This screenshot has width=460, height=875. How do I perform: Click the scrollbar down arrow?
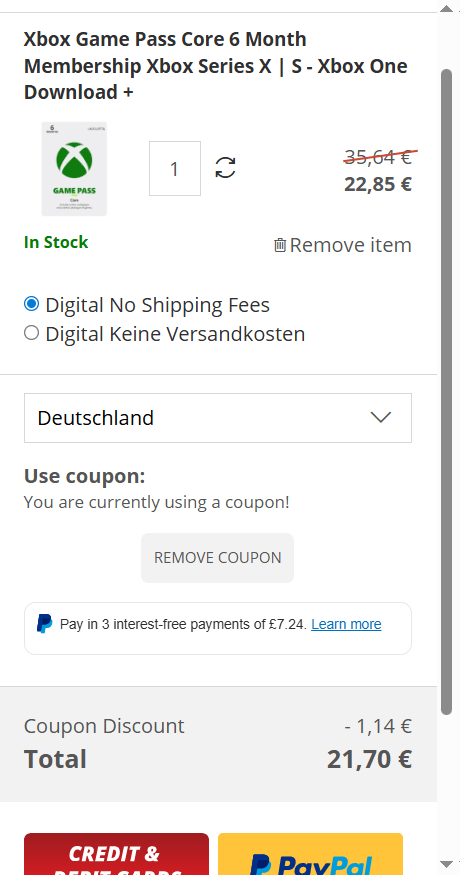tap(446, 864)
